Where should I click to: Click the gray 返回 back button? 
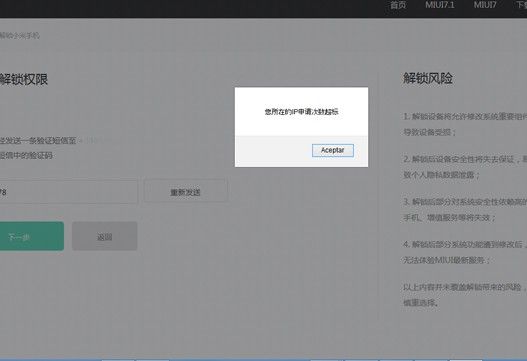[x=105, y=236]
